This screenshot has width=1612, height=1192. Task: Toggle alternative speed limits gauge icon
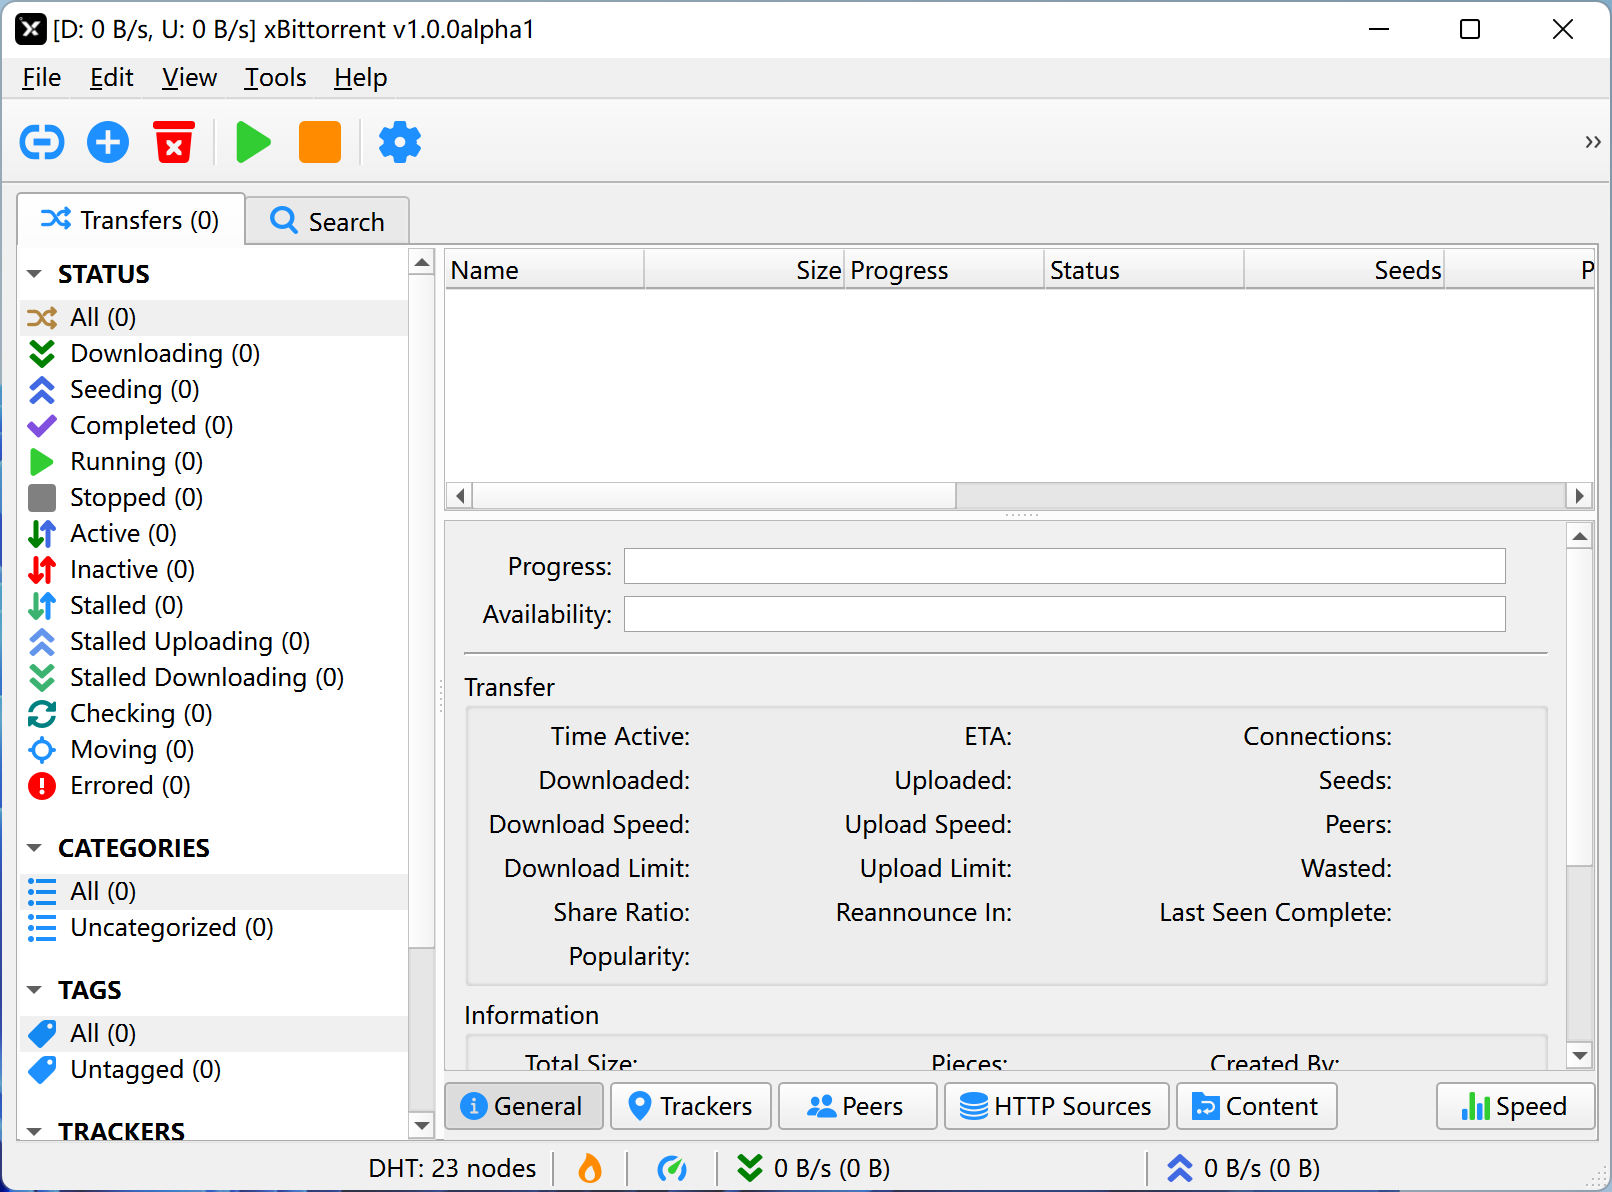672,1168
